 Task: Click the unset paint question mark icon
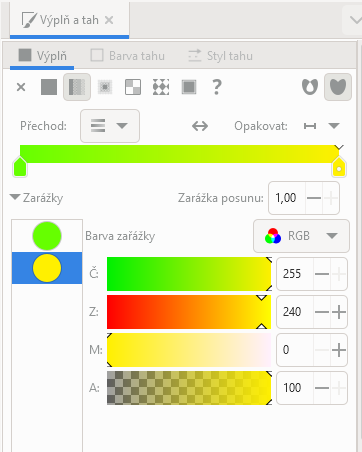217,87
